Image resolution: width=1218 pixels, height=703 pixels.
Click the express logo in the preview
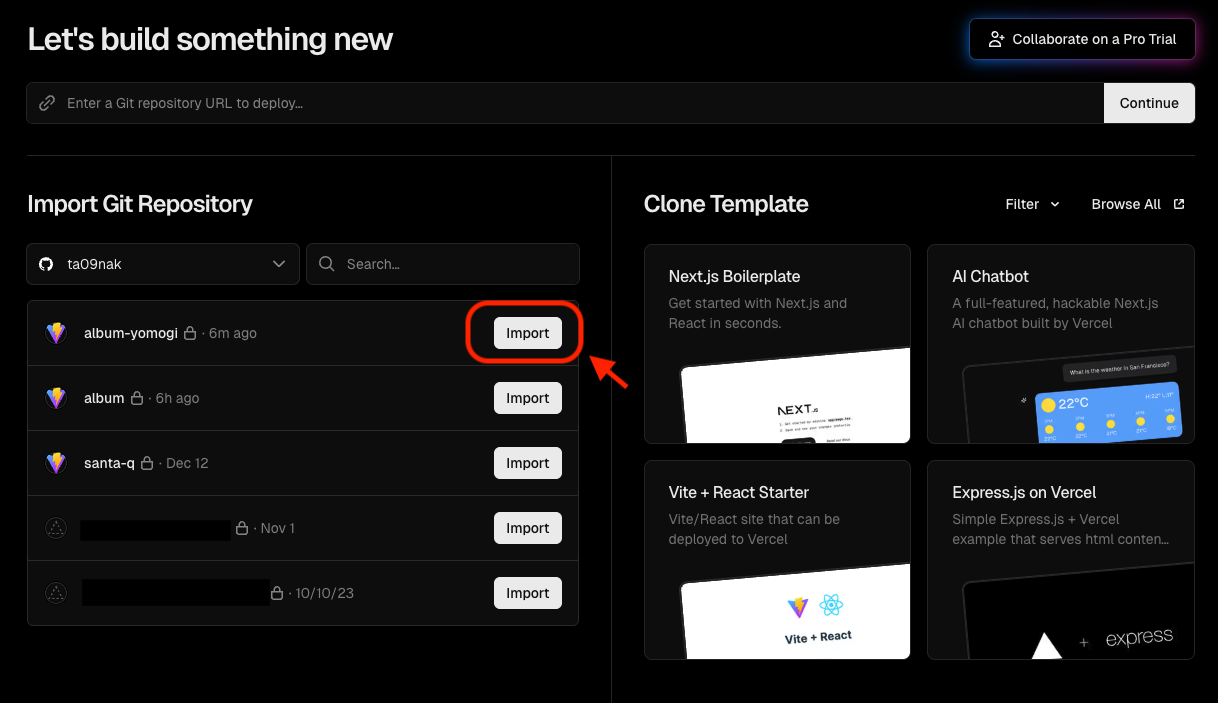[x=1139, y=638]
